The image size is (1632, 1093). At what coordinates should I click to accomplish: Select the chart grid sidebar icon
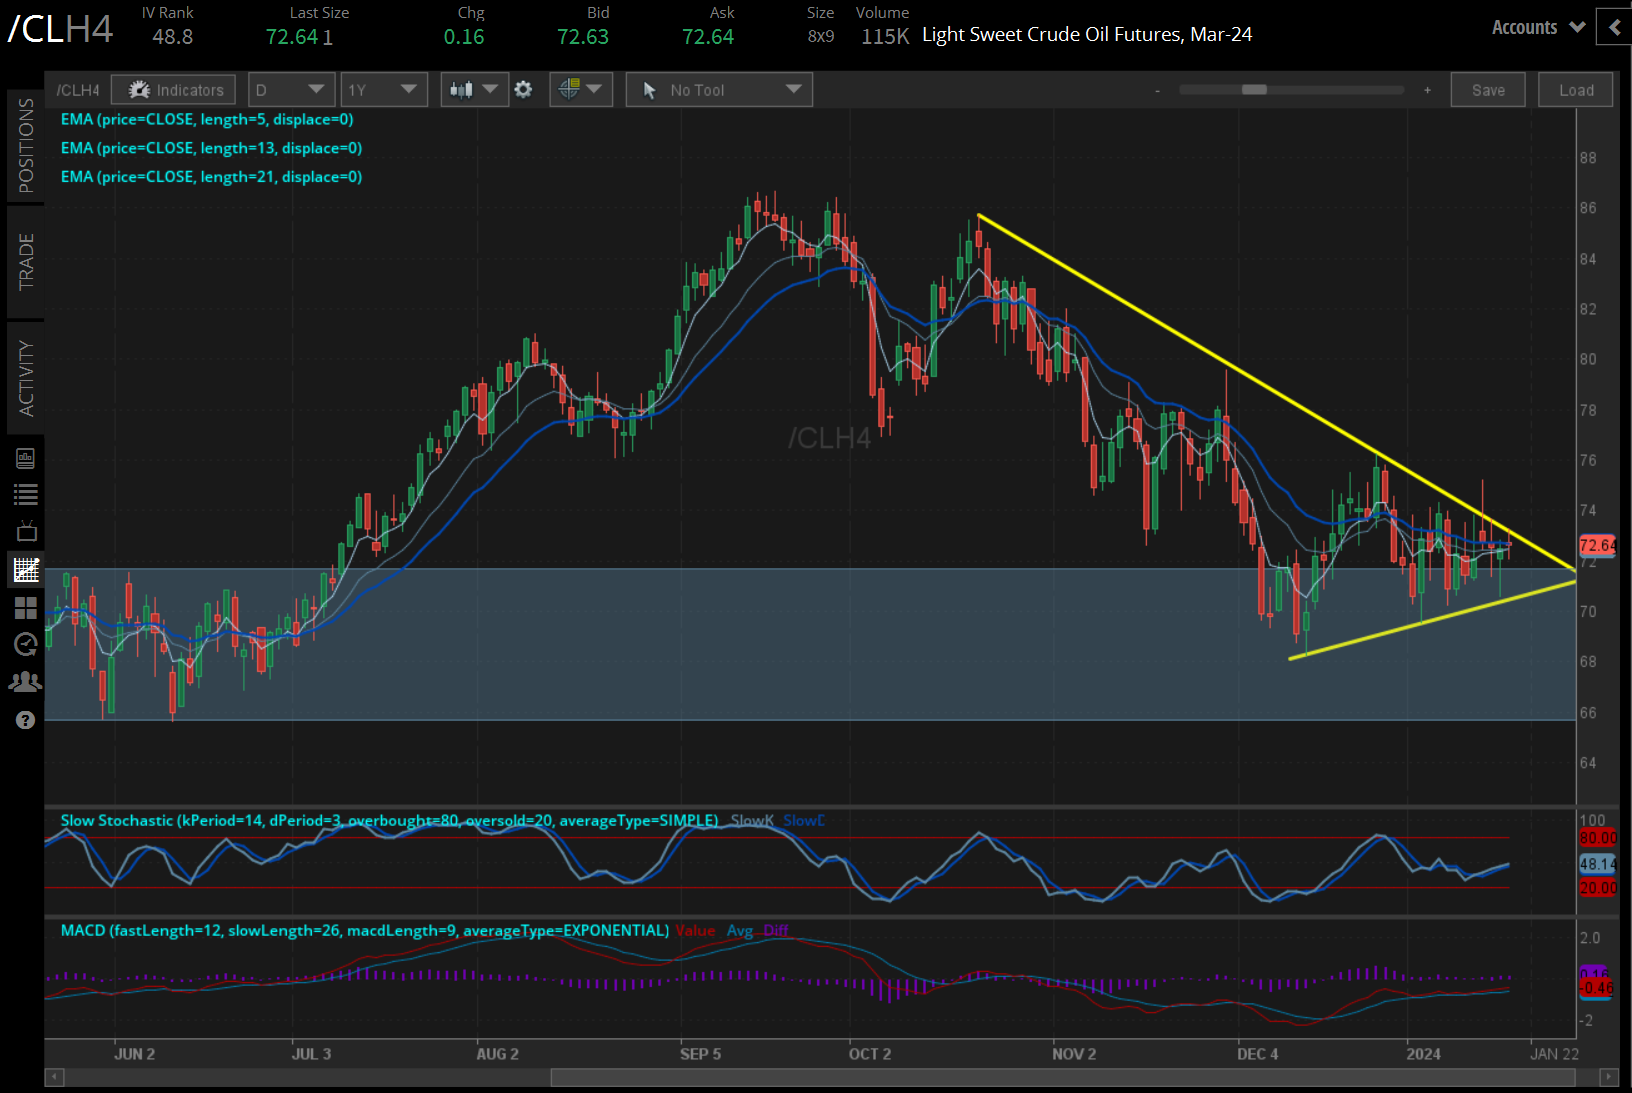[x=26, y=570]
